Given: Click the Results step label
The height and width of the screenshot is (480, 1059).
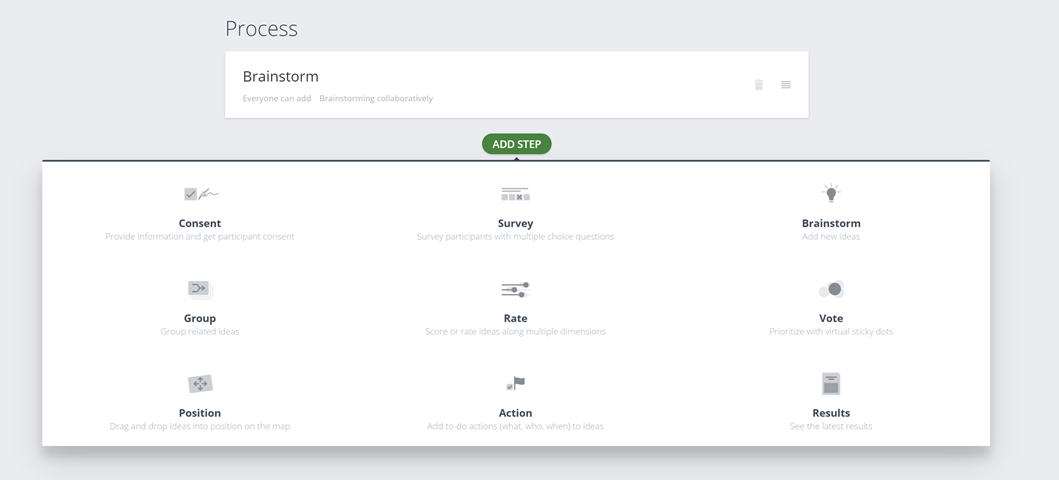Looking at the screenshot, I should (831, 412).
